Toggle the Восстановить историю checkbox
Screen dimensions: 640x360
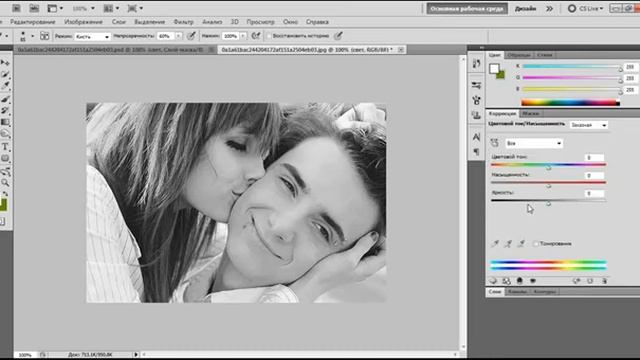pyautogui.click(x=269, y=36)
